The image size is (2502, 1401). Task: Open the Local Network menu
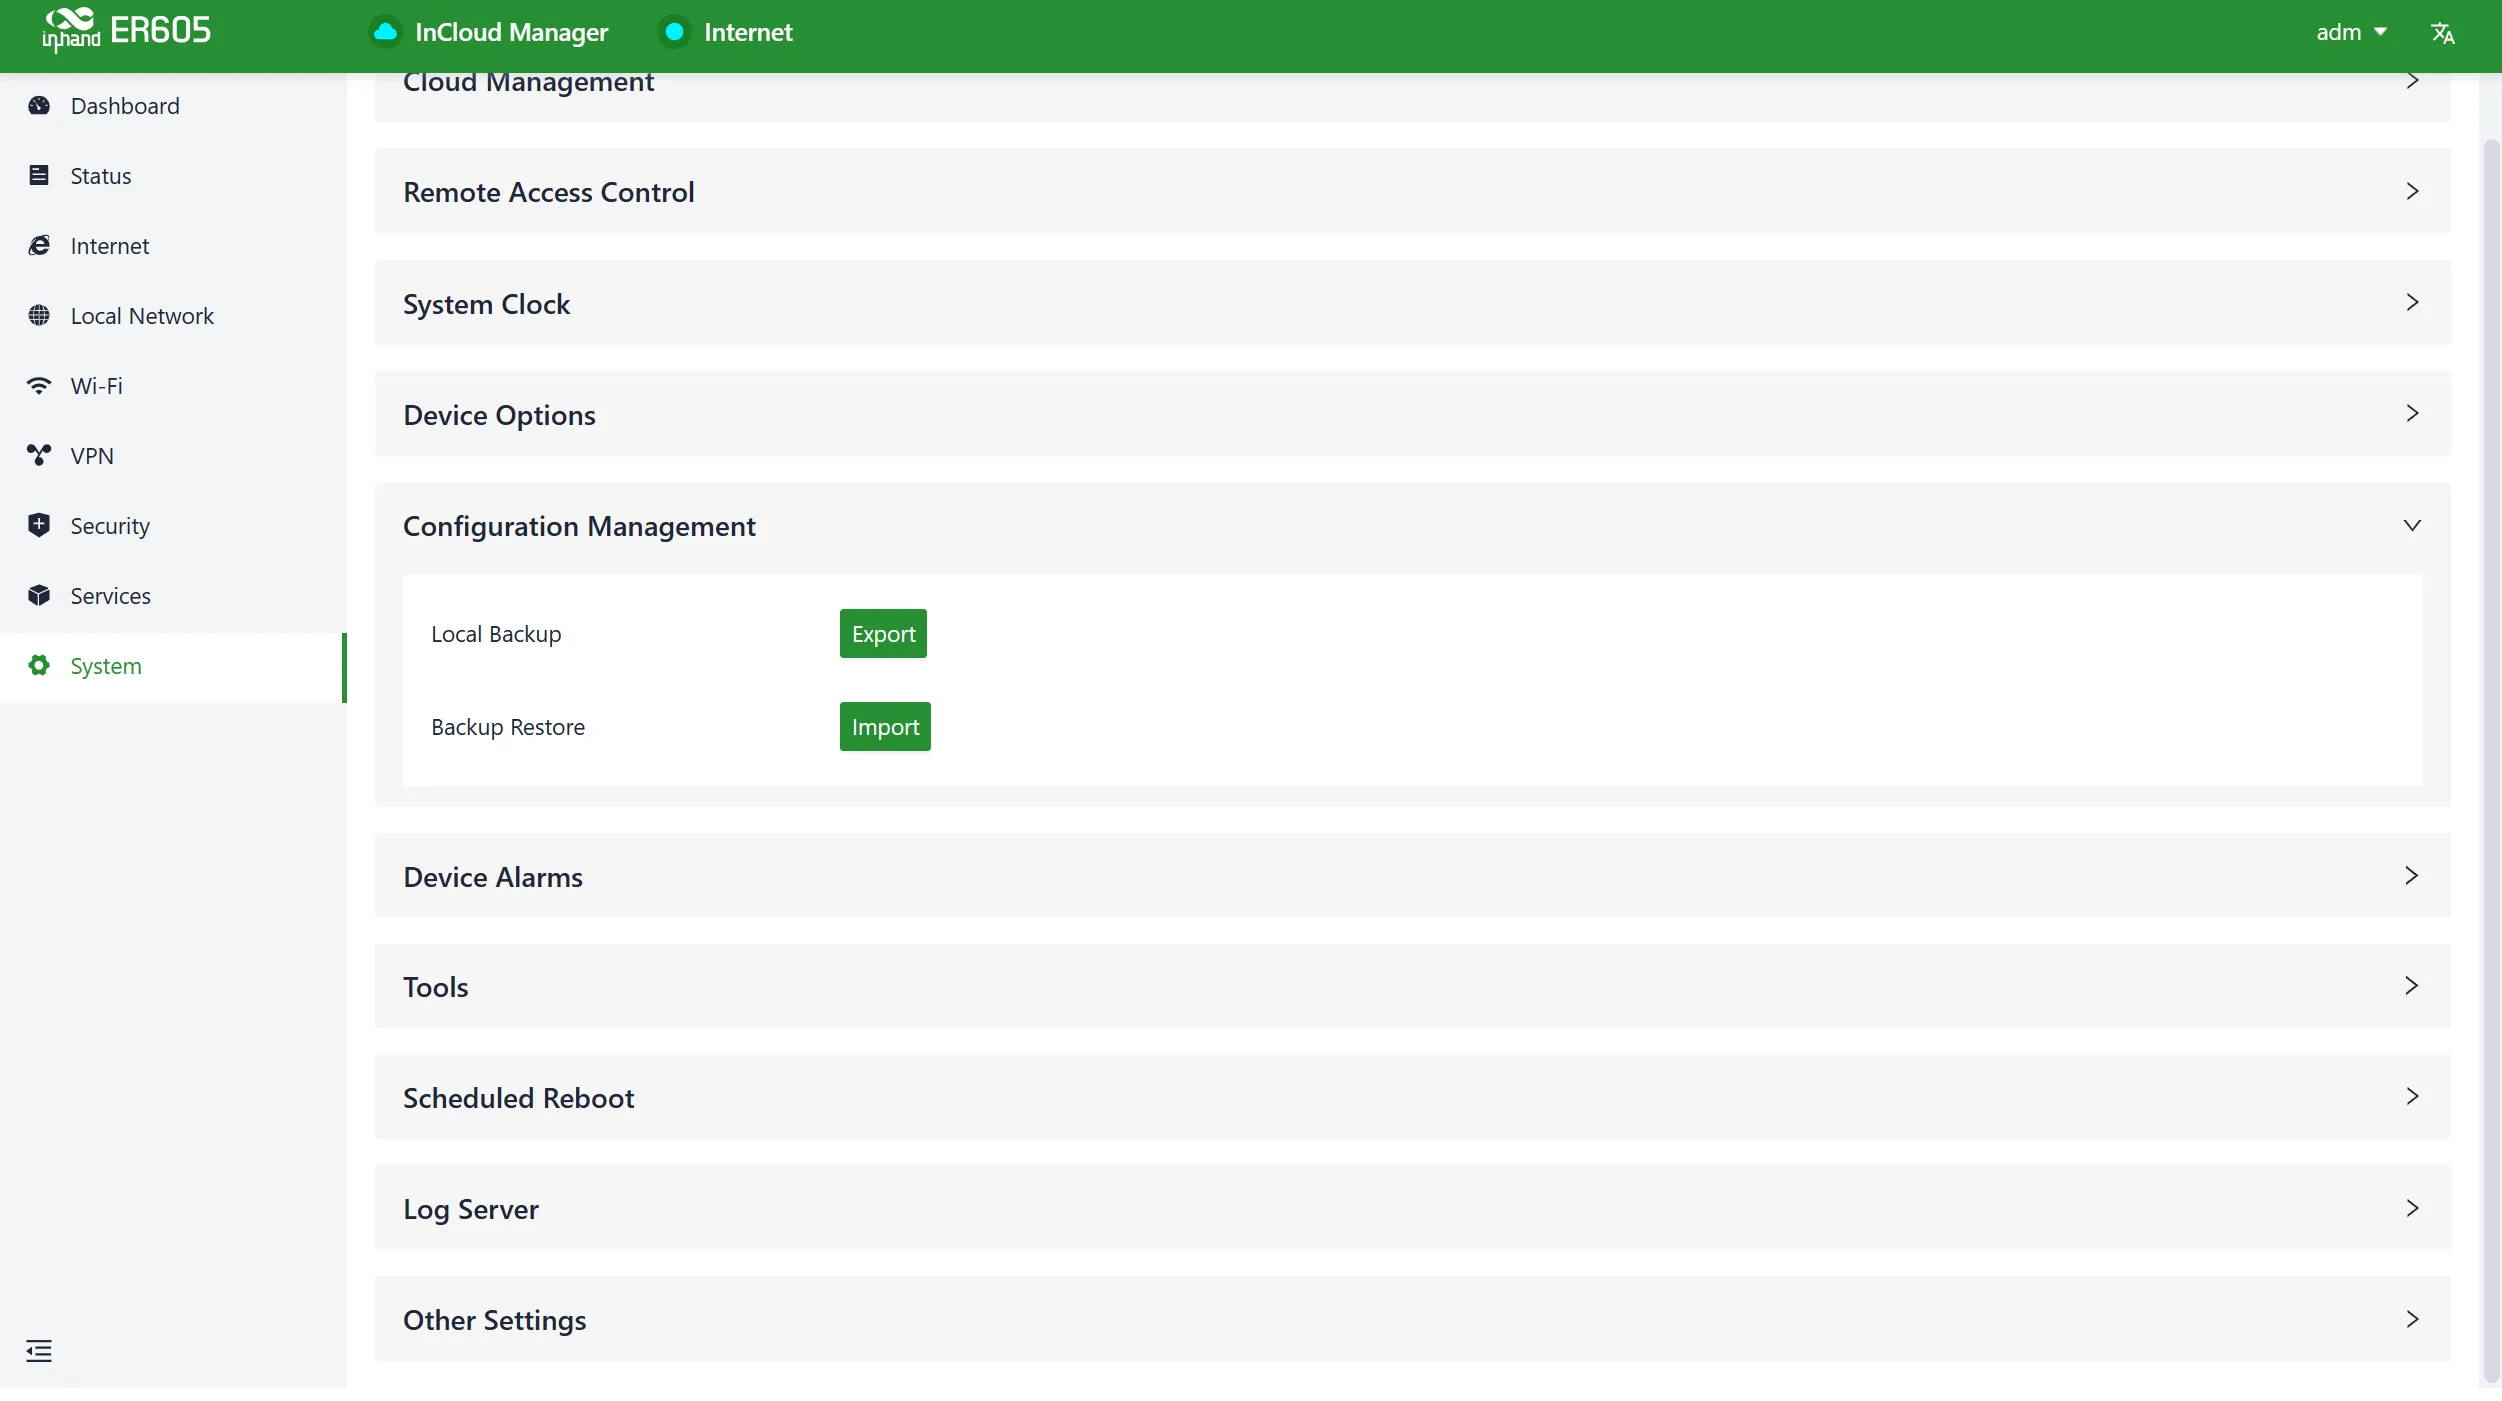tap(173, 316)
